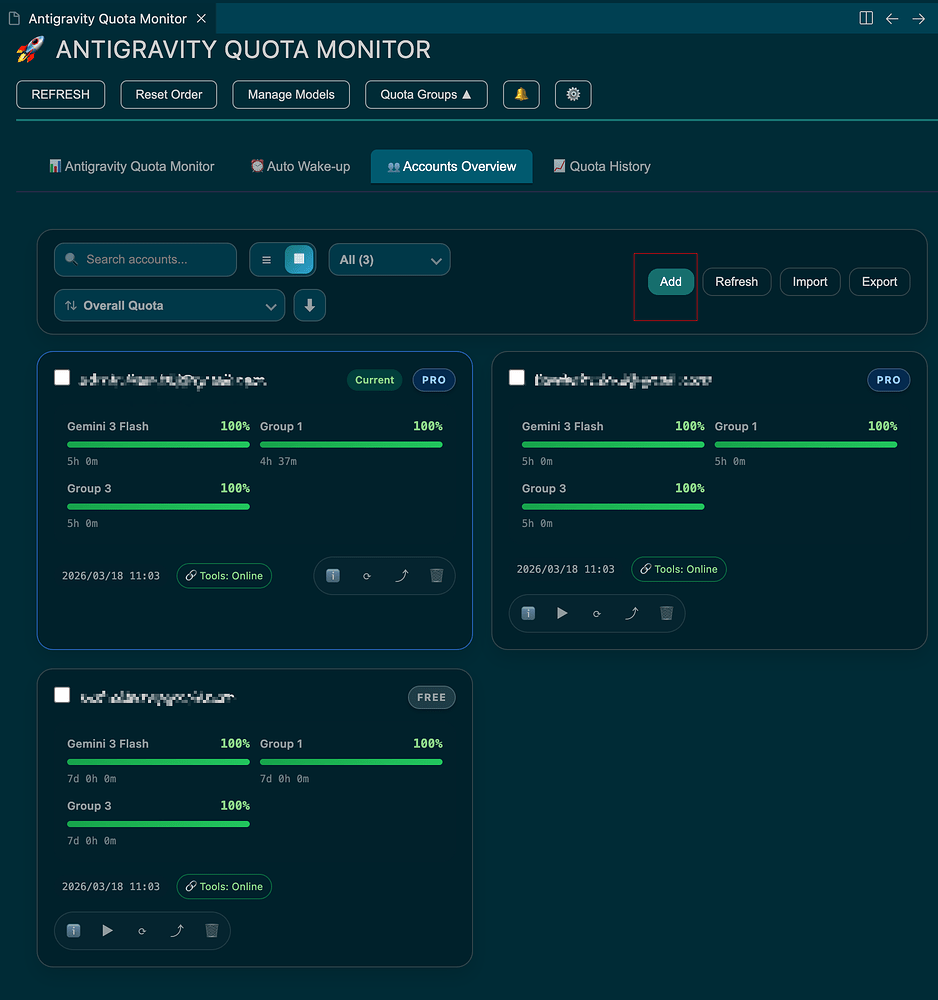This screenshot has height=1000, width=938.
Task: Click Tools: Online pill on non-current PRO card
Action: (x=679, y=569)
